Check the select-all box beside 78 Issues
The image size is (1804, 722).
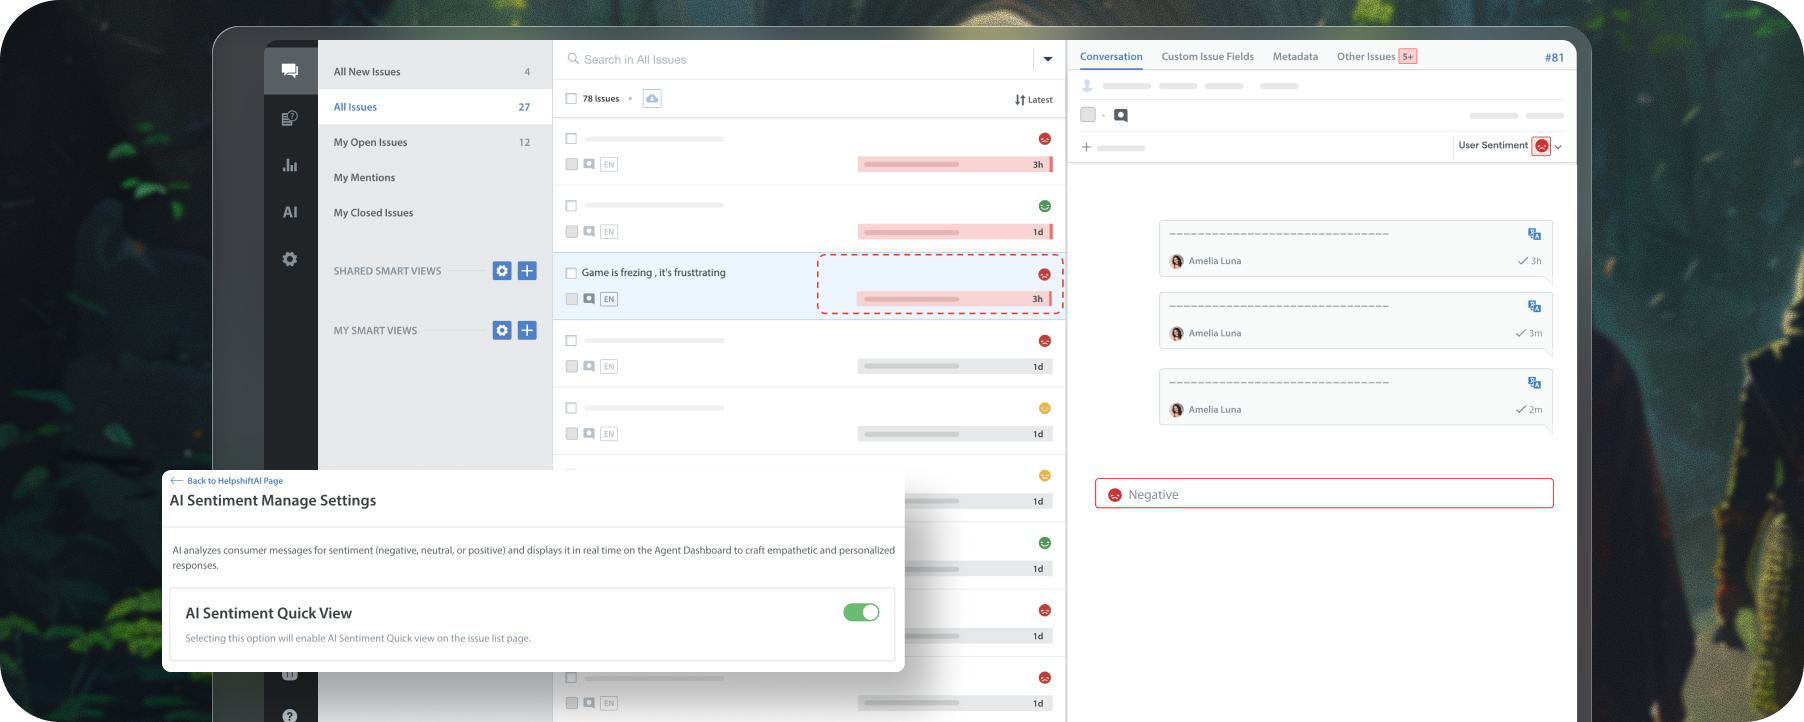571,99
